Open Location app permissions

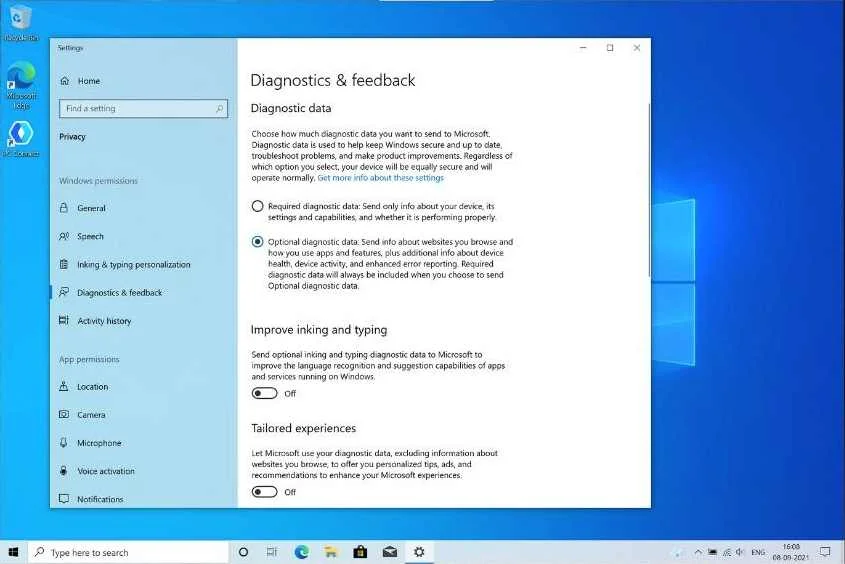point(84,387)
